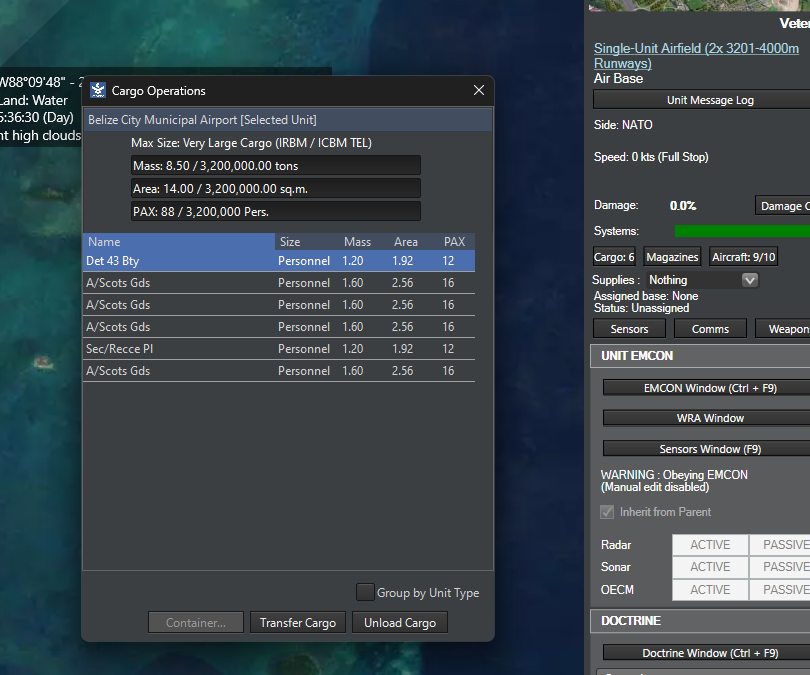Viewport: 810px width, 675px height.
Task: Click Max Size: Very Large Cargo text
Action: 251,143
